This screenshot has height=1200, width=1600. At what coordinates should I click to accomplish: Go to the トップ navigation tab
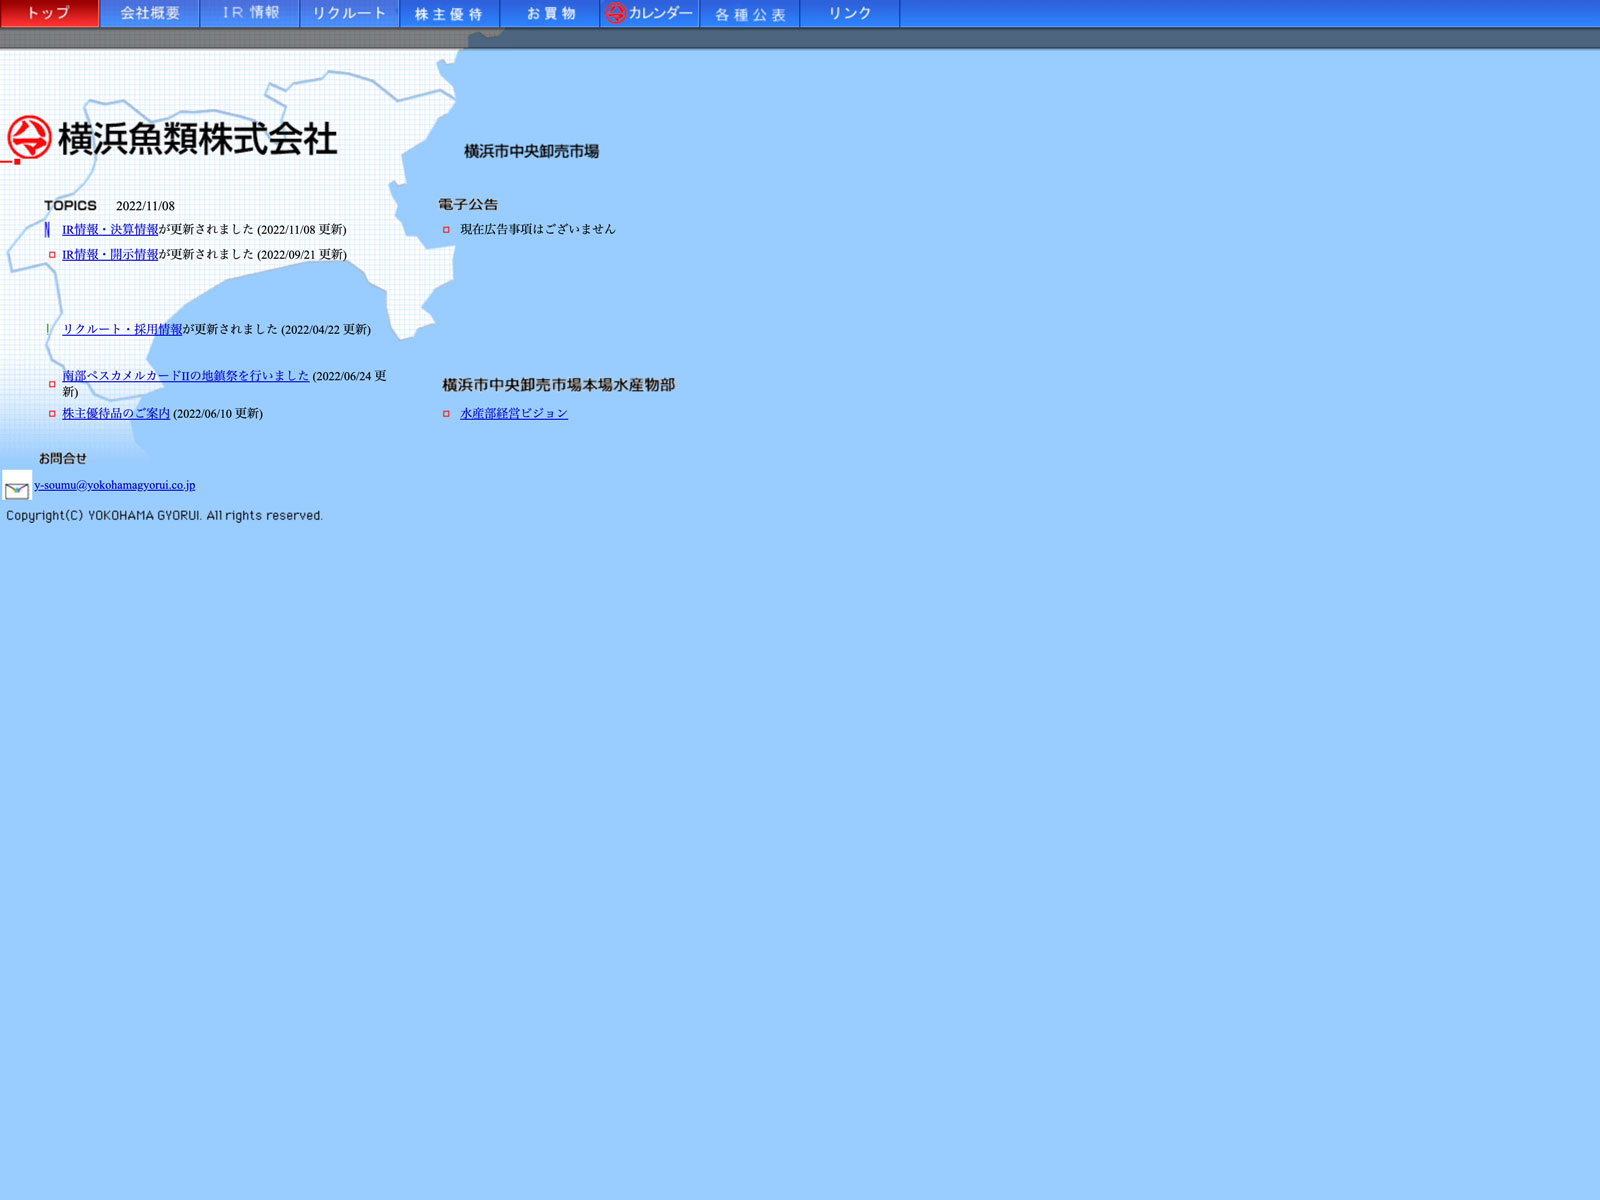pyautogui.click(x=49, y=14)
